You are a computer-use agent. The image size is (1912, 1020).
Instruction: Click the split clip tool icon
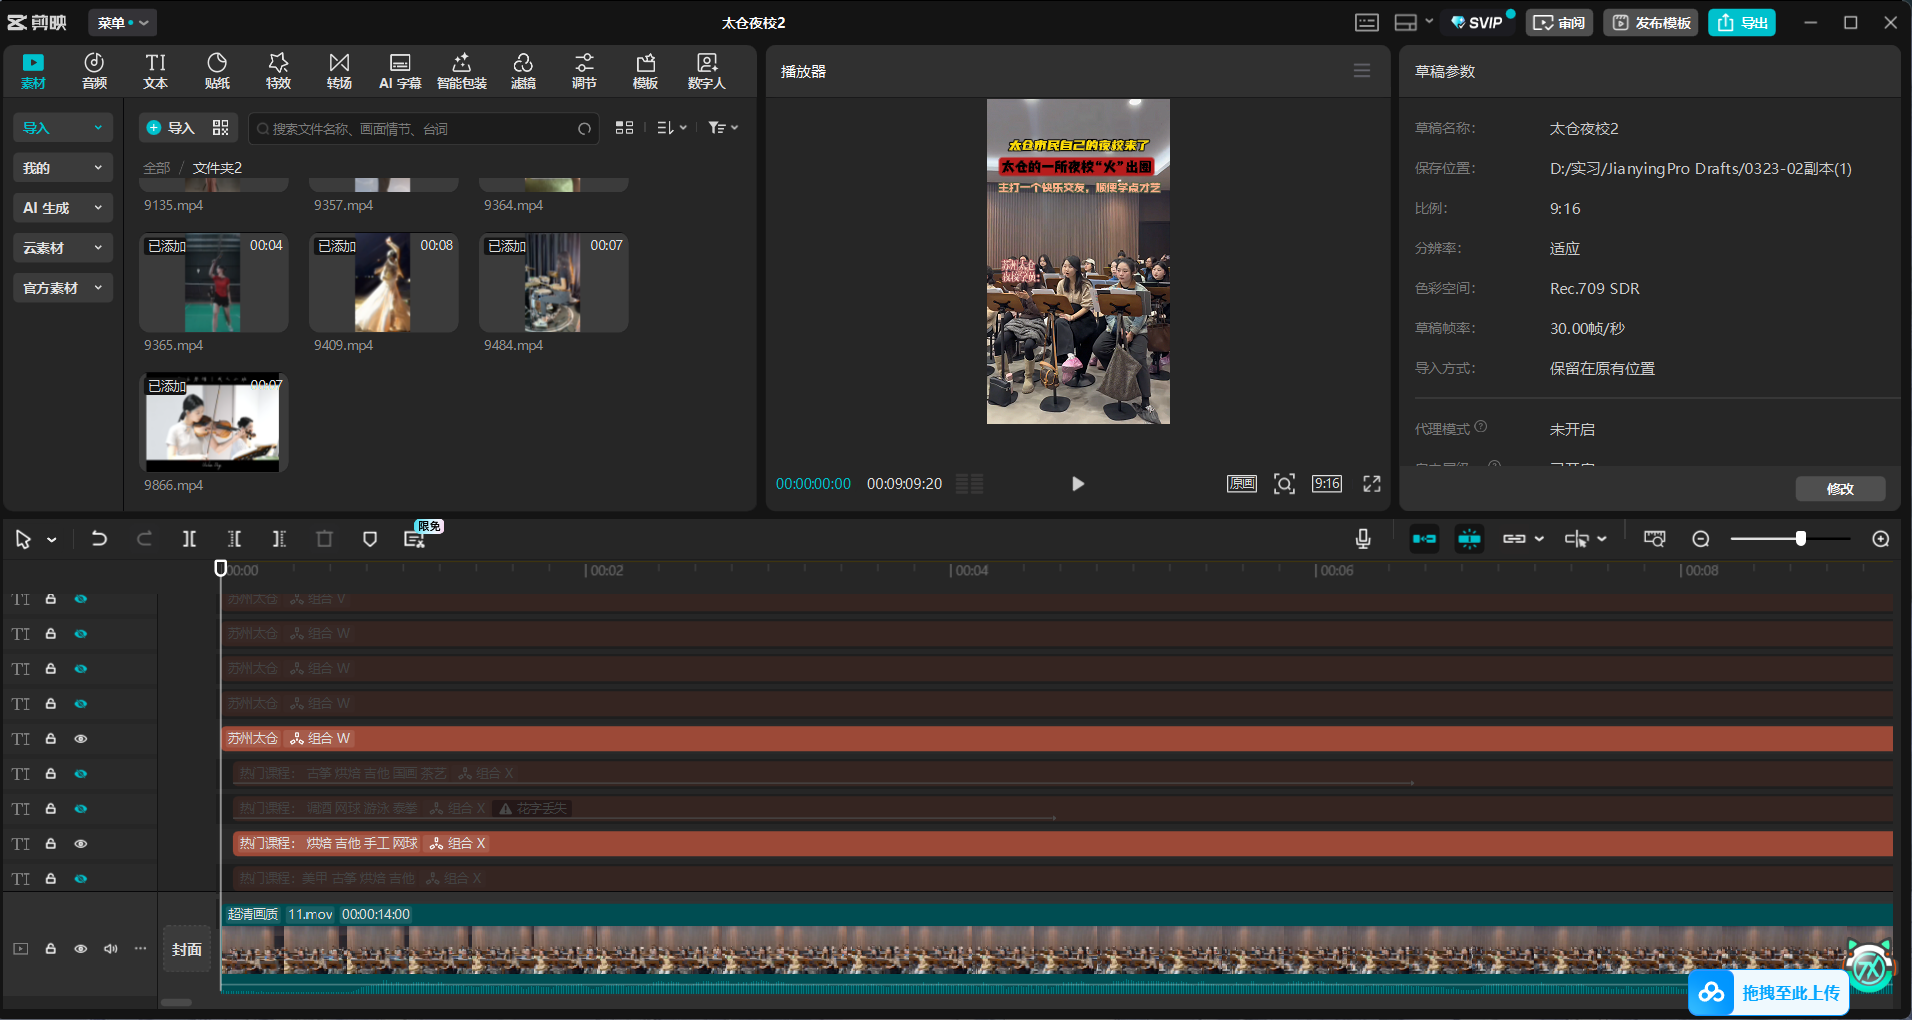pyautogui.click(x=189, y=539)
